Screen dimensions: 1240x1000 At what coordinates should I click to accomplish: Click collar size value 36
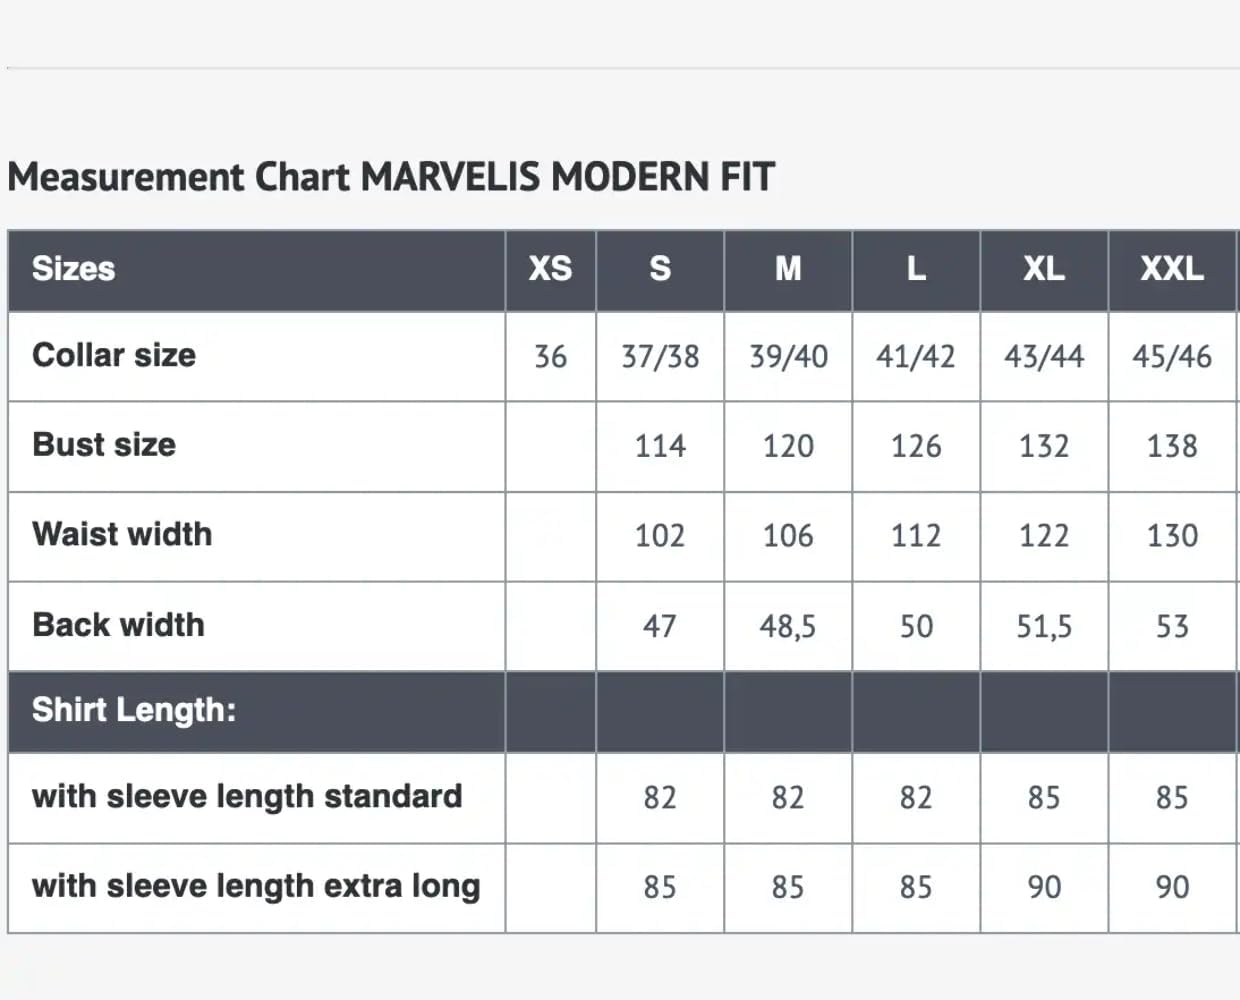click(550, 356)
